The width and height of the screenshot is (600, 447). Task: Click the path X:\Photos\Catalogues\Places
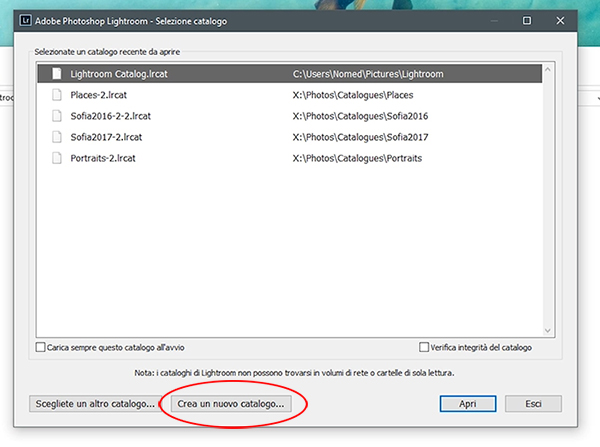353,95
